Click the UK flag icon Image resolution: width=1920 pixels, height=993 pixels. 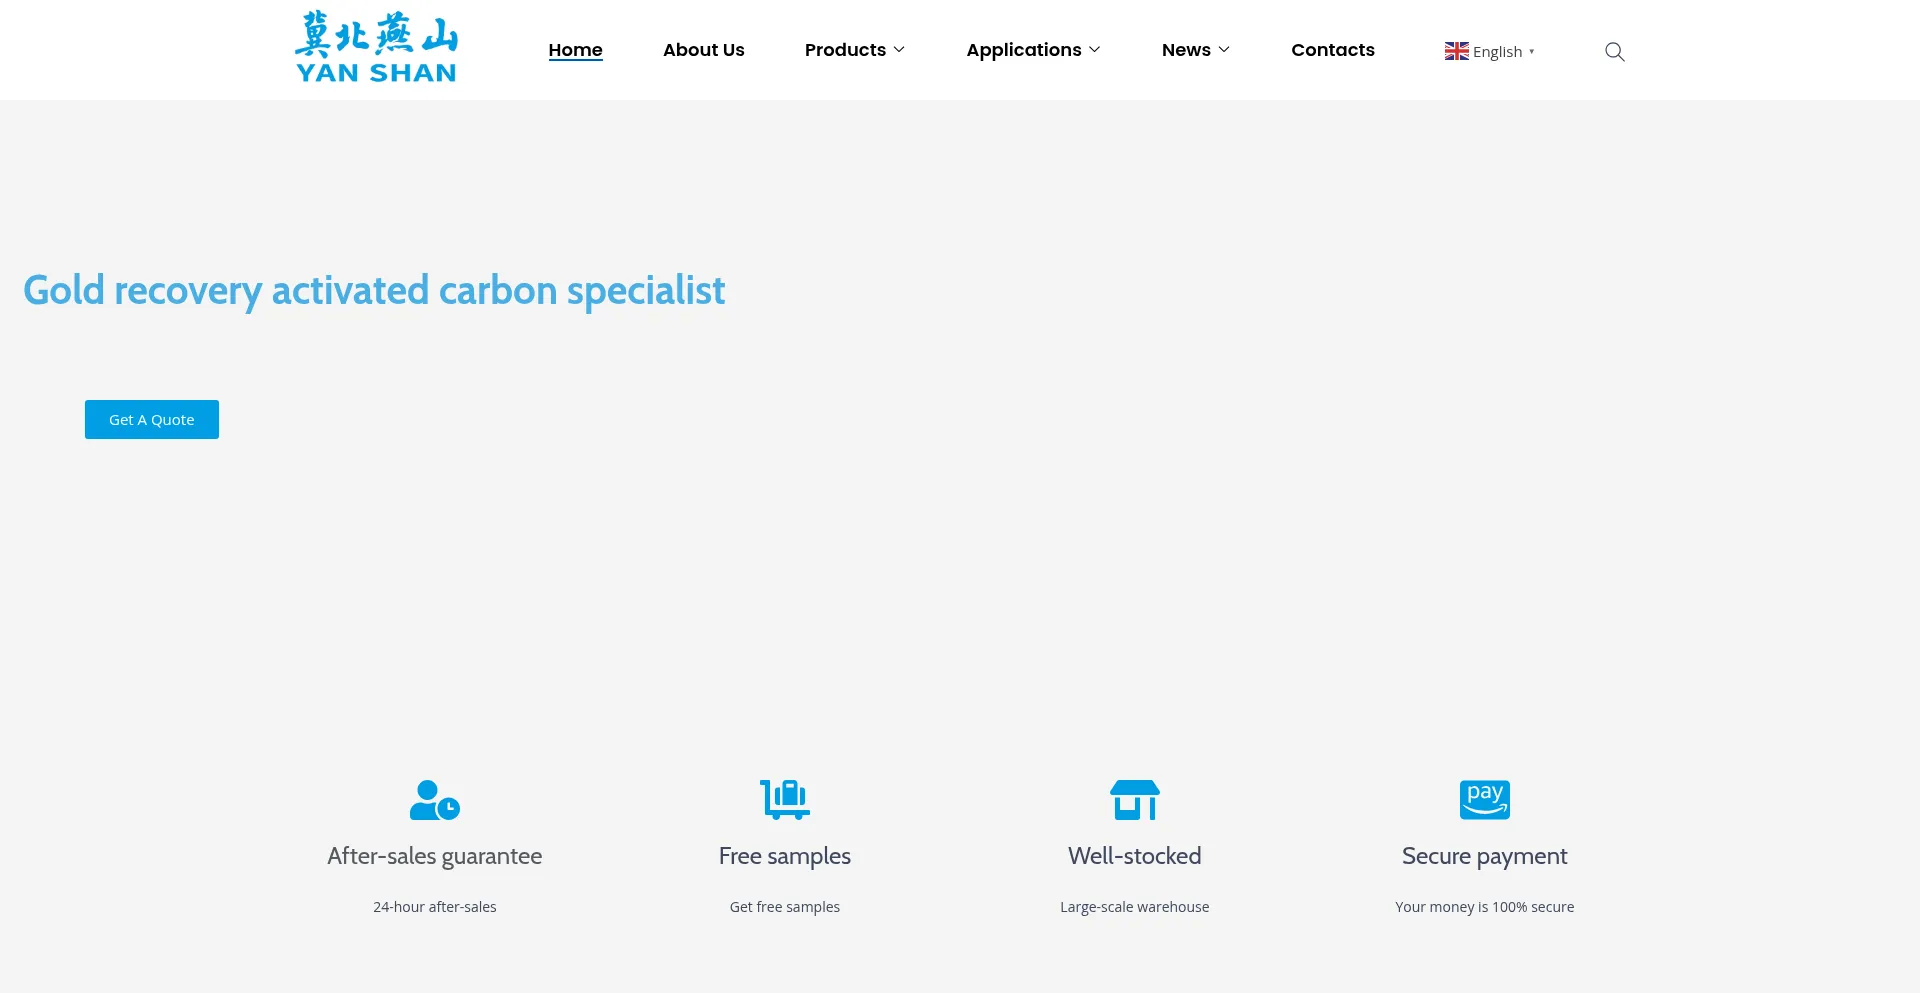(1456, 51)
